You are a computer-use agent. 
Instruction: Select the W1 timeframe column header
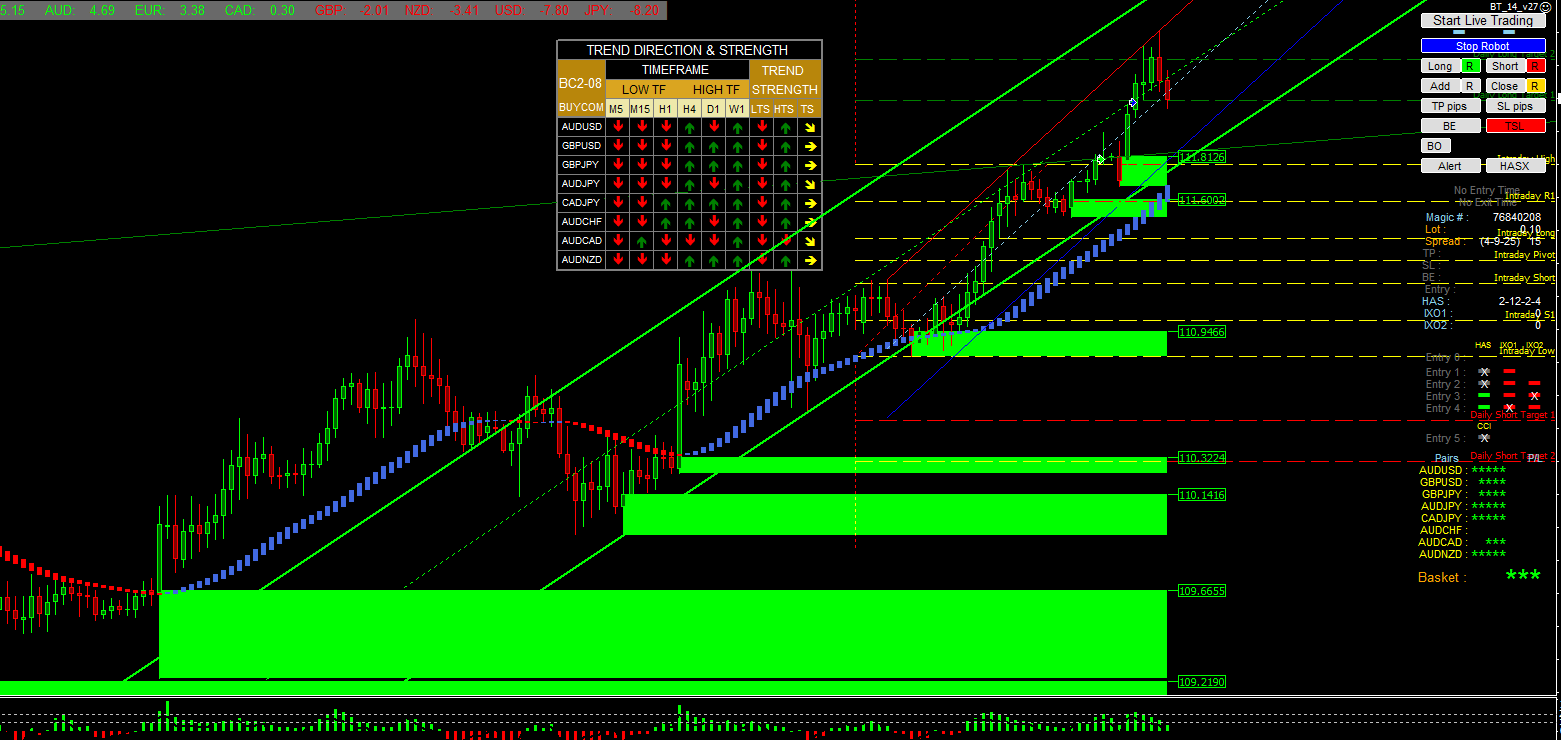[737, 108]
